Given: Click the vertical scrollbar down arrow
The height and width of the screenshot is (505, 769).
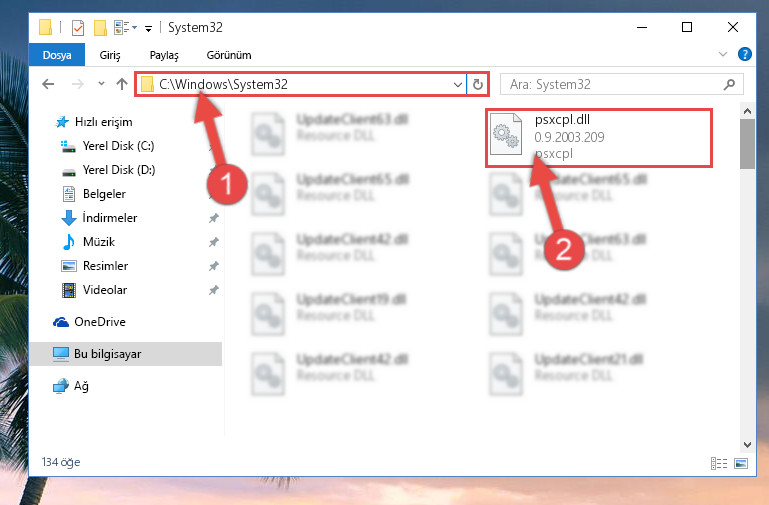Looking at the screenshot, I should click(x=747, y=445).
